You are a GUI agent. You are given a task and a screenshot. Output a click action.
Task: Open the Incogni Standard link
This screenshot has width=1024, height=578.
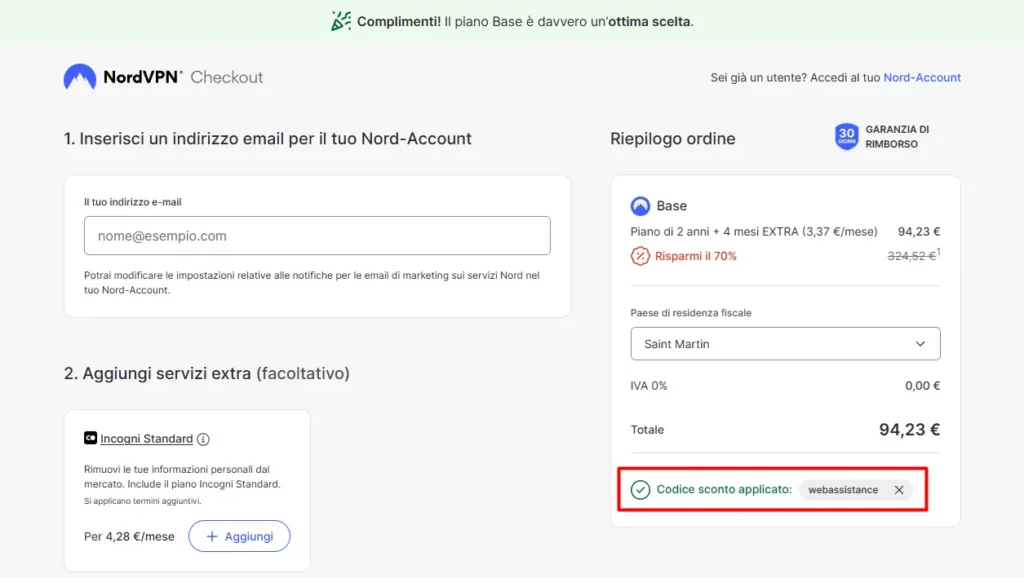[146, 439]
